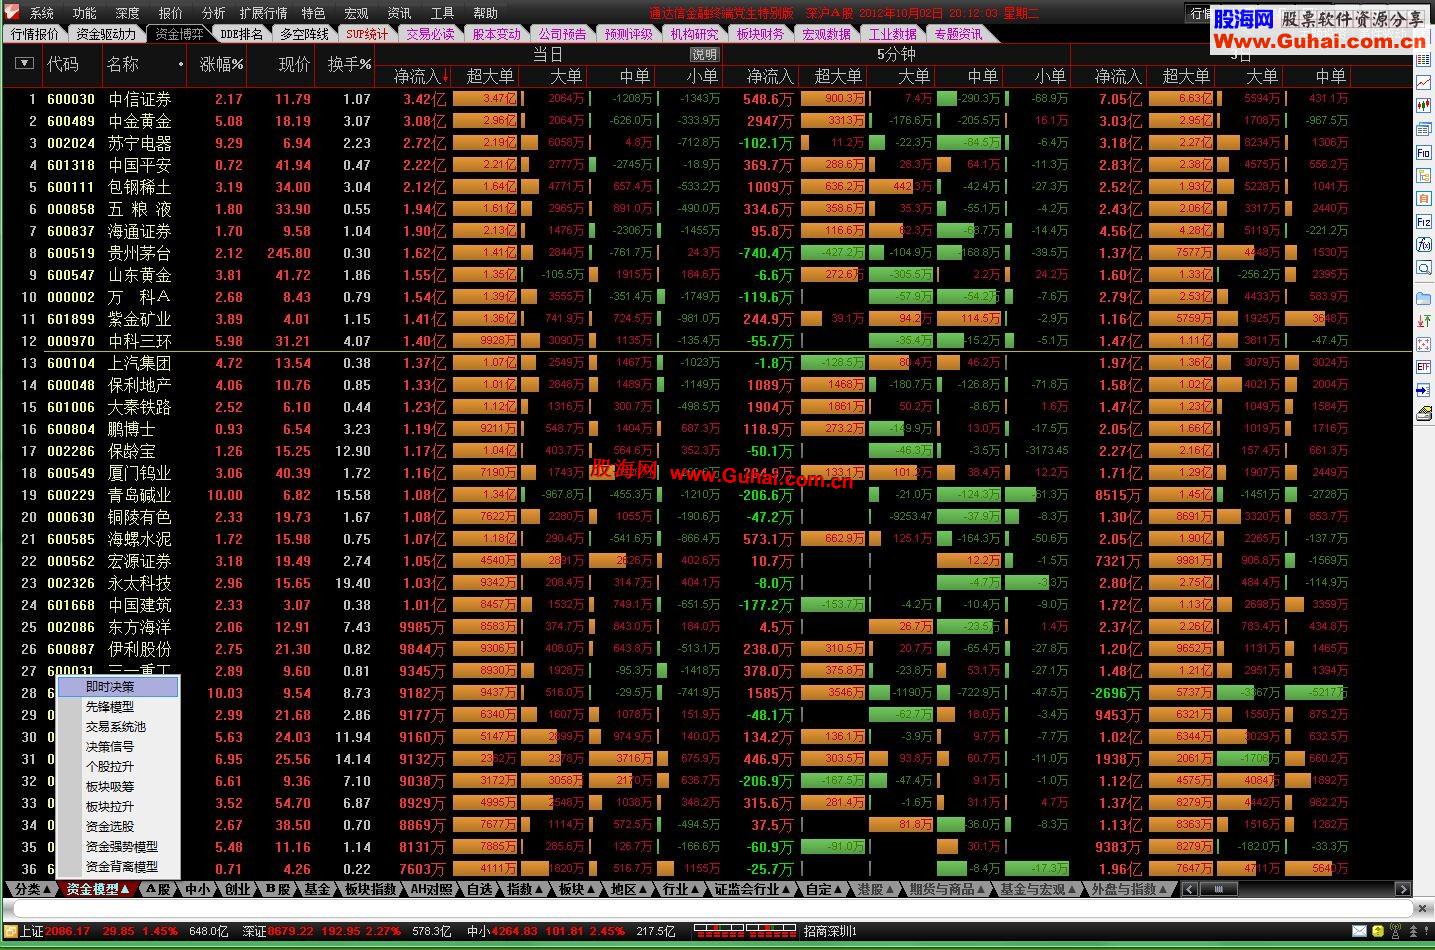This screenshot has height=950, width=1435.
Task: Click the antenna signal icon in status bar
Action: (1394, 931)
